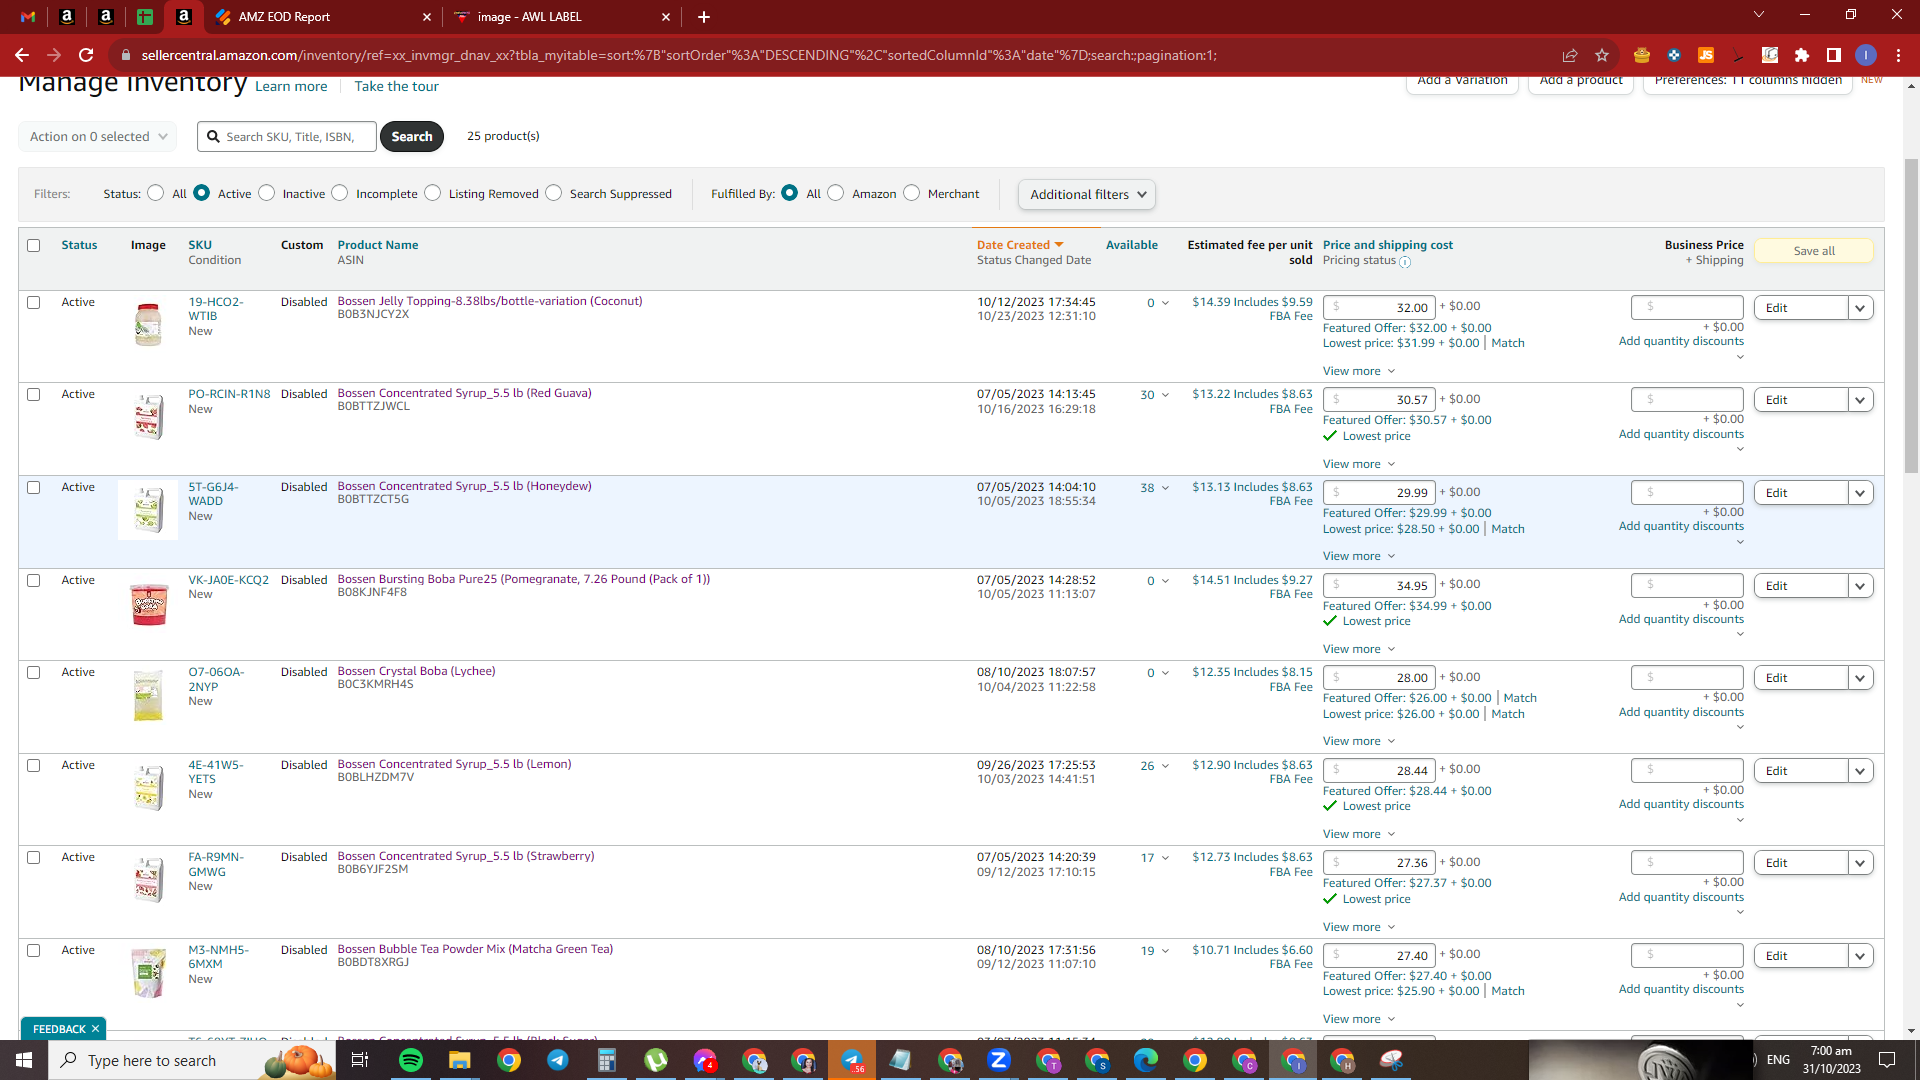Viewport: 1920px width, 1080px height.
Task: Open the bear VPN extension
Action: click(1641, 55)
